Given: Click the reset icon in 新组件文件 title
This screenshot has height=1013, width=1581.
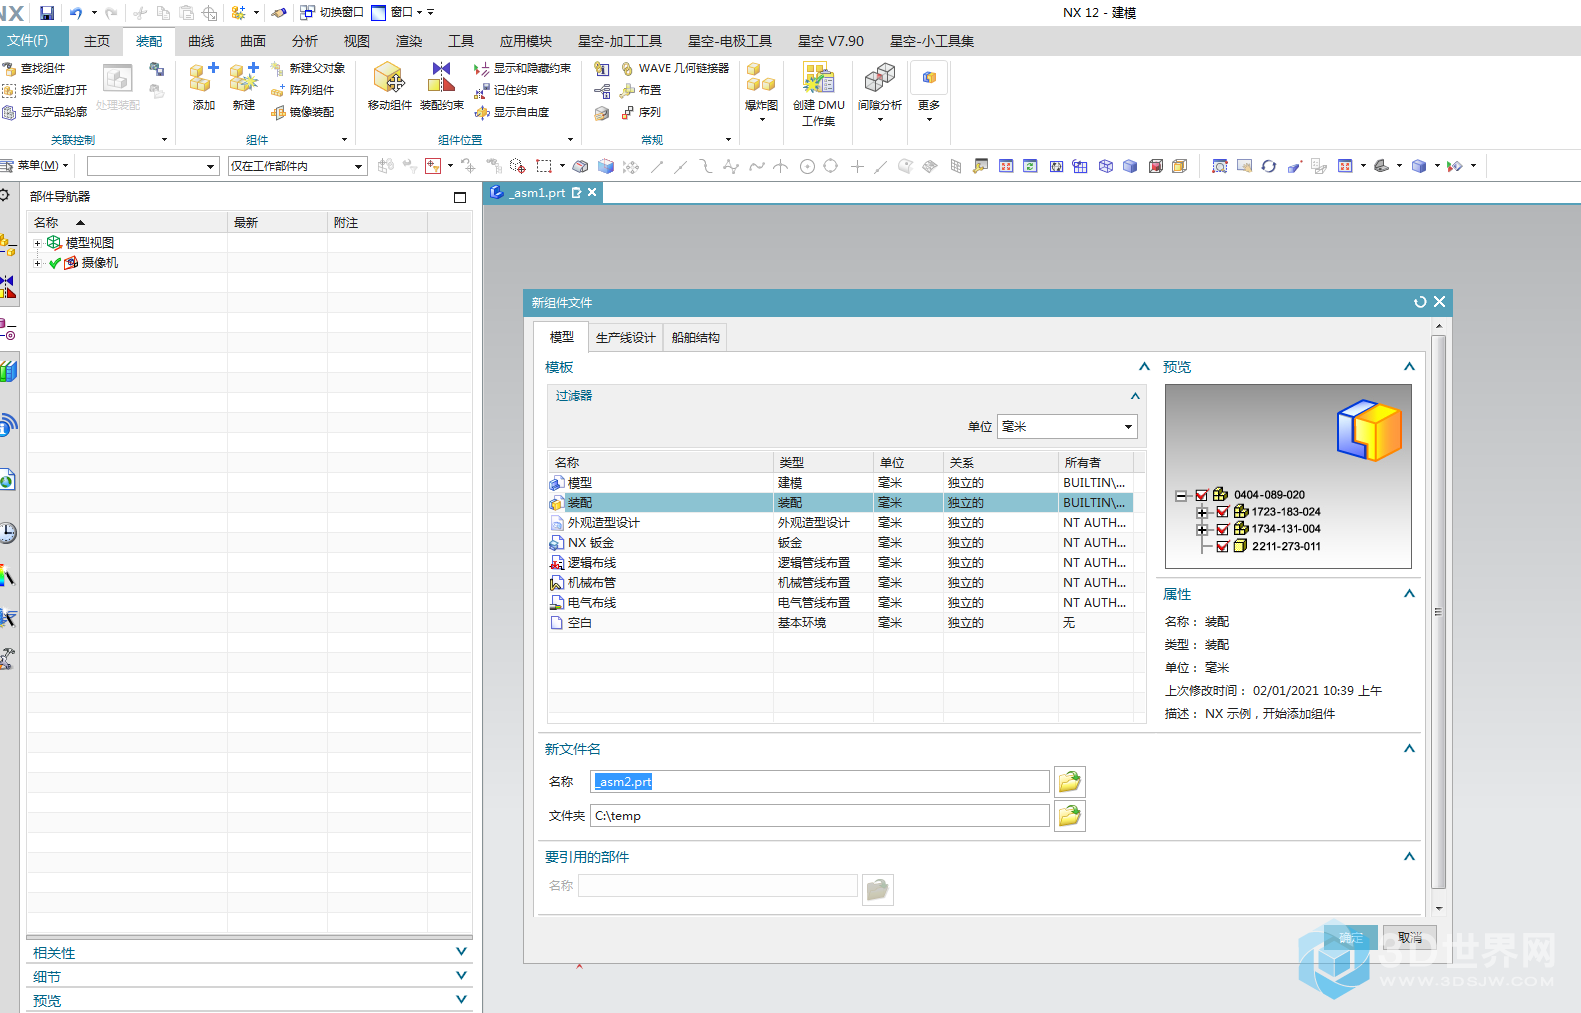Looking at the screenshot, I should click(x=1420, y=302).
